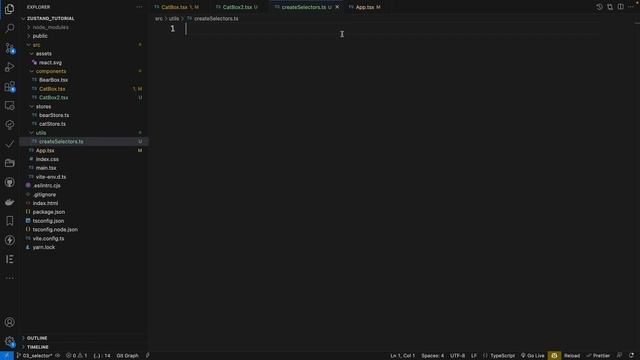Collapse the utils folder
Image resolution: width=640 pixels, height=360 pixels.
point(41,133)
